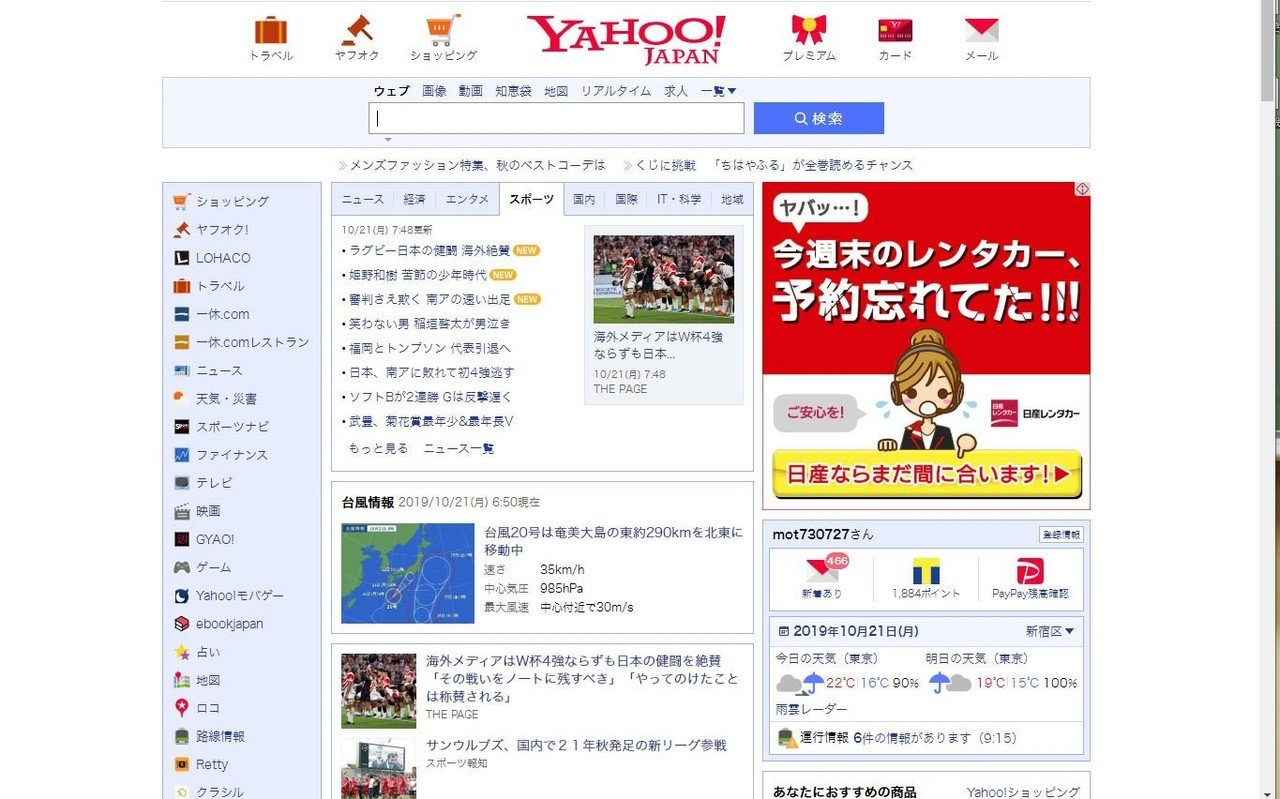Open LOHACO in the left sidebar
Viewport: 1280px width, 799px height.
223,257
